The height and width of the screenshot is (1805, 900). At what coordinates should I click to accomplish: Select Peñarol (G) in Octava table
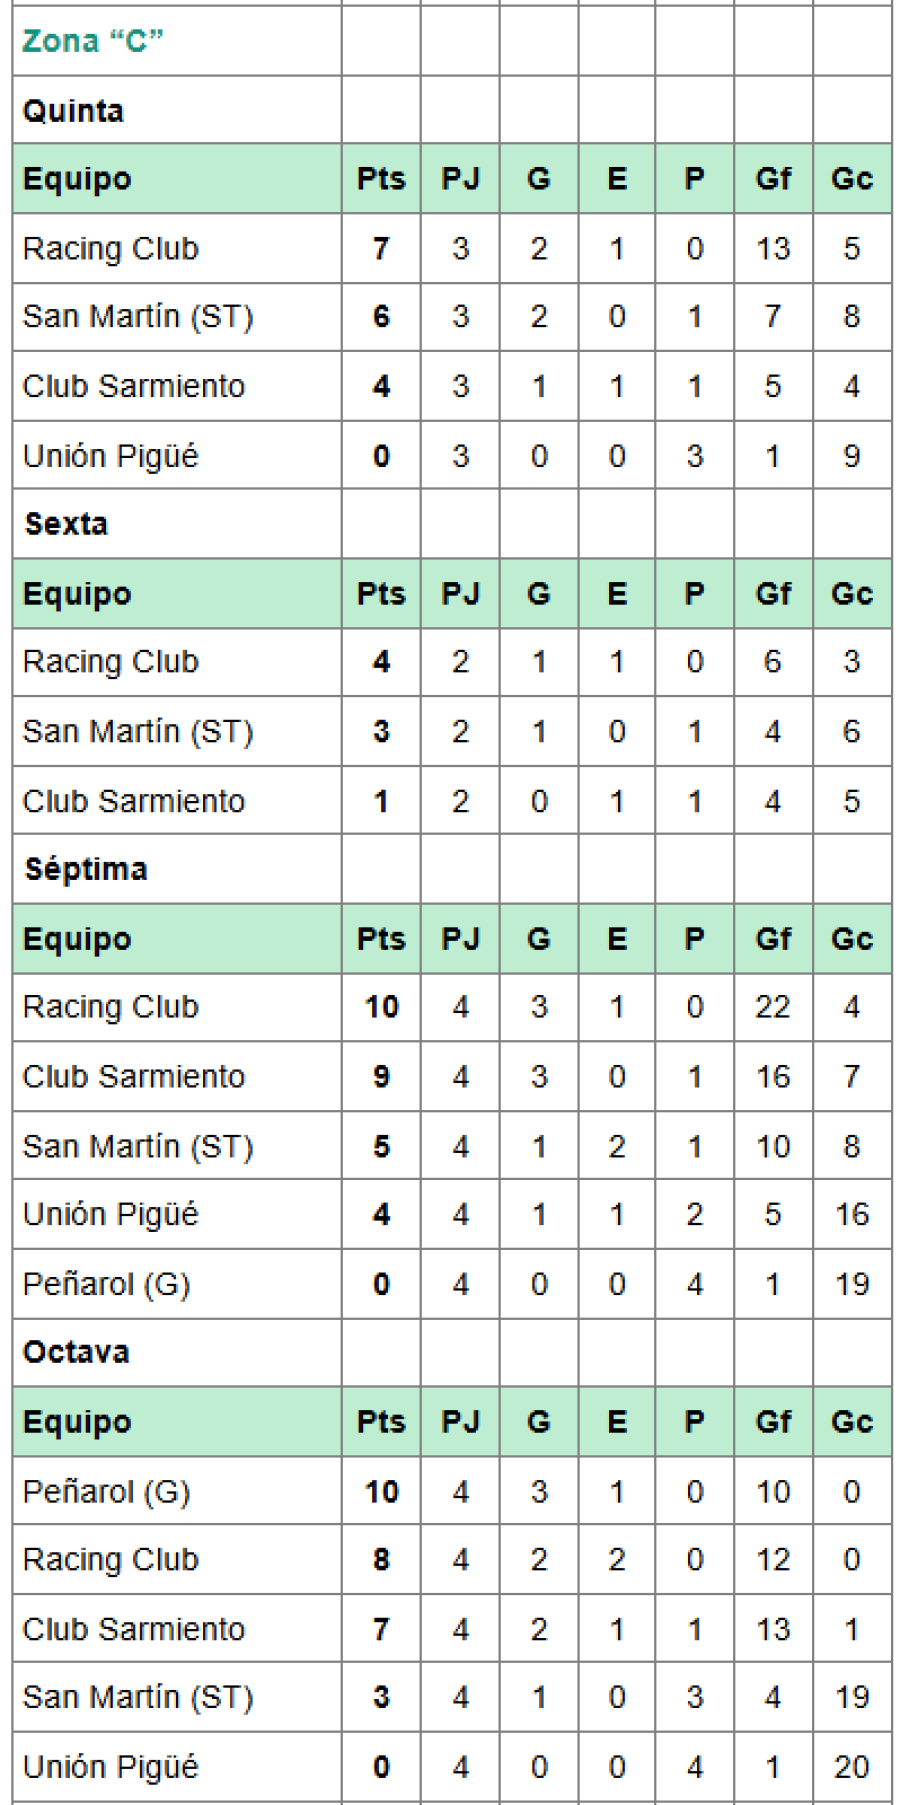(107, 1492)
